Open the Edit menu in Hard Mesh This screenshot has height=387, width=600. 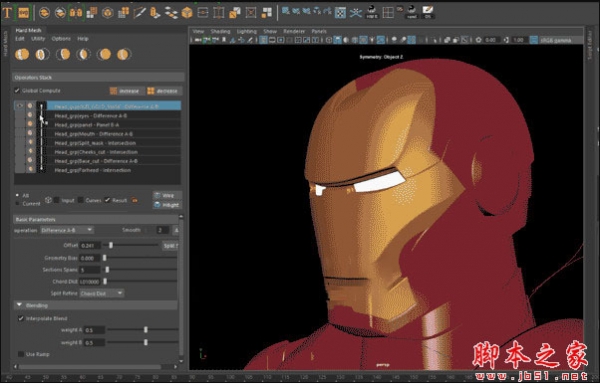click(20, 39)
